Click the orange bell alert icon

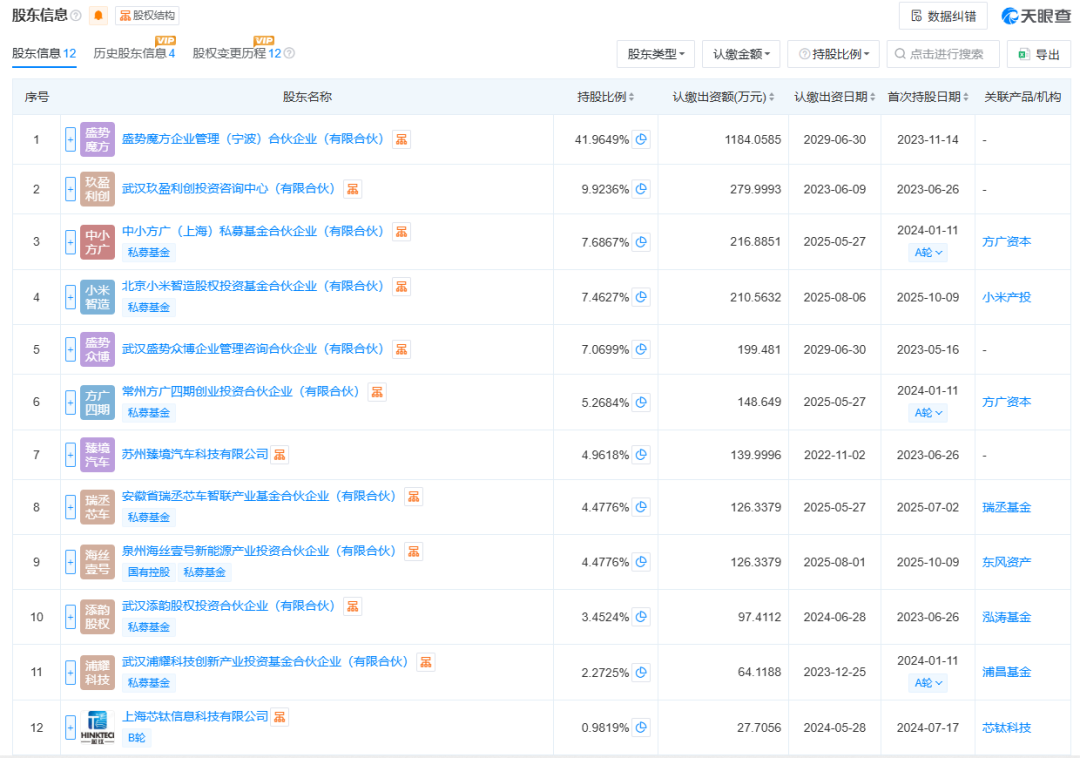98,16
